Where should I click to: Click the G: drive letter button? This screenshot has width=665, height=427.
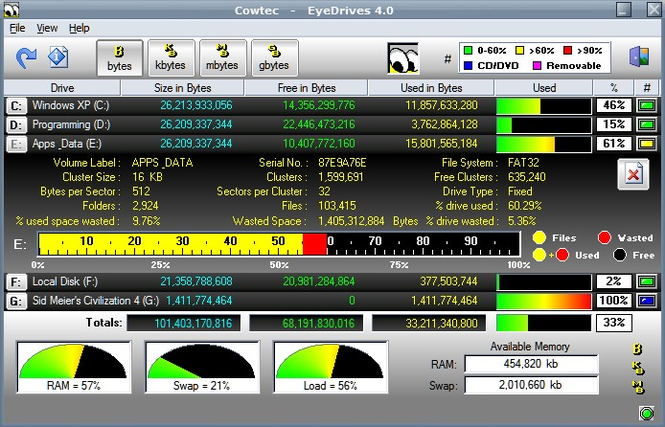pyautogui.click(x=16, y=300)
